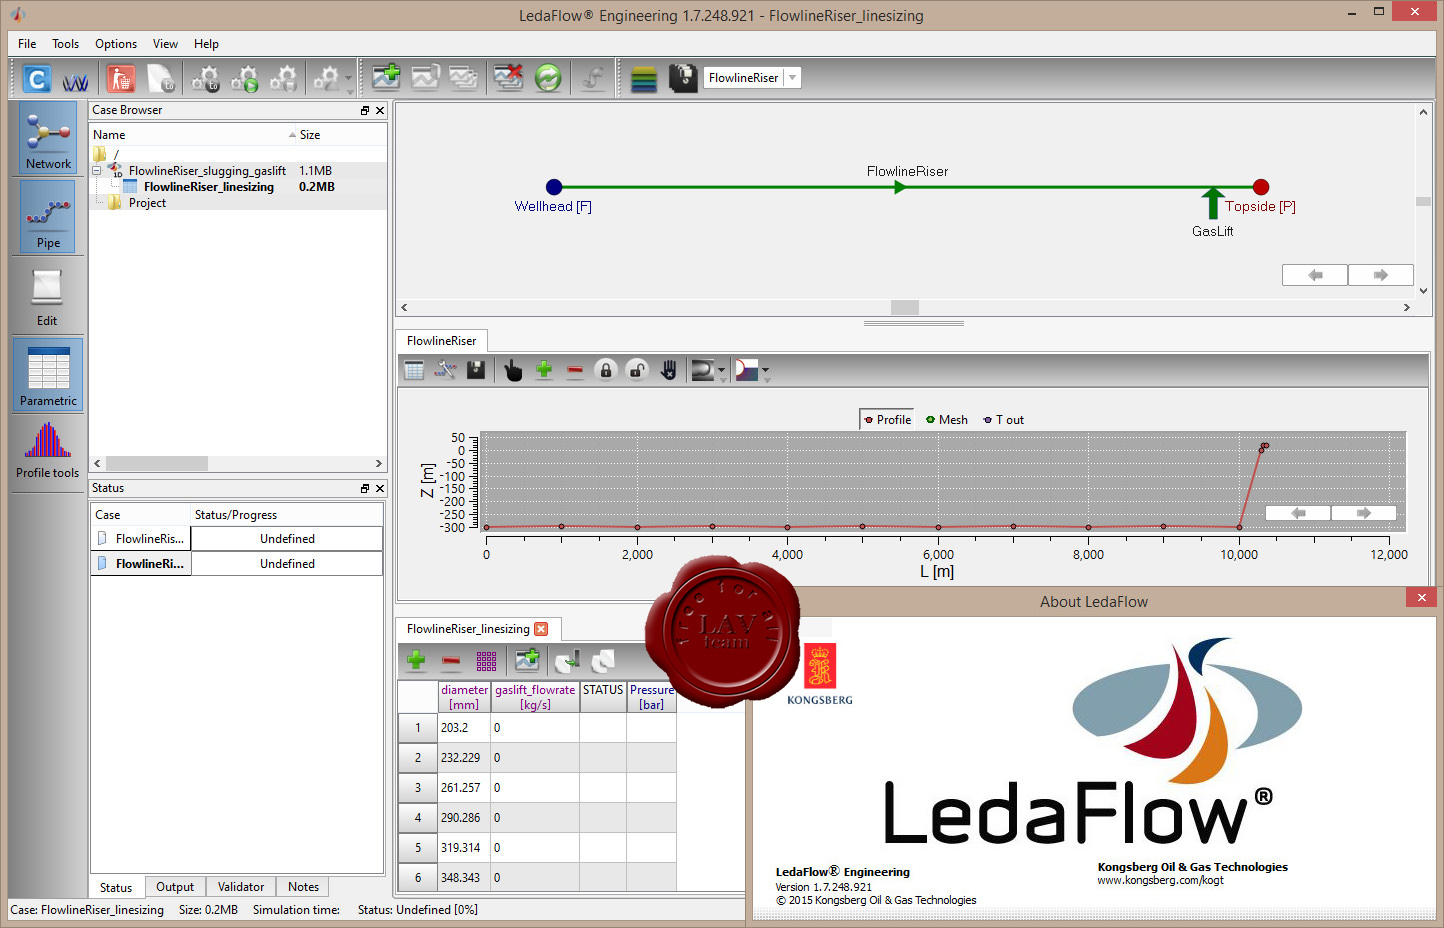Open the View menu
1444x928 pixels.
pyautogui.click(x=165, y=44)
